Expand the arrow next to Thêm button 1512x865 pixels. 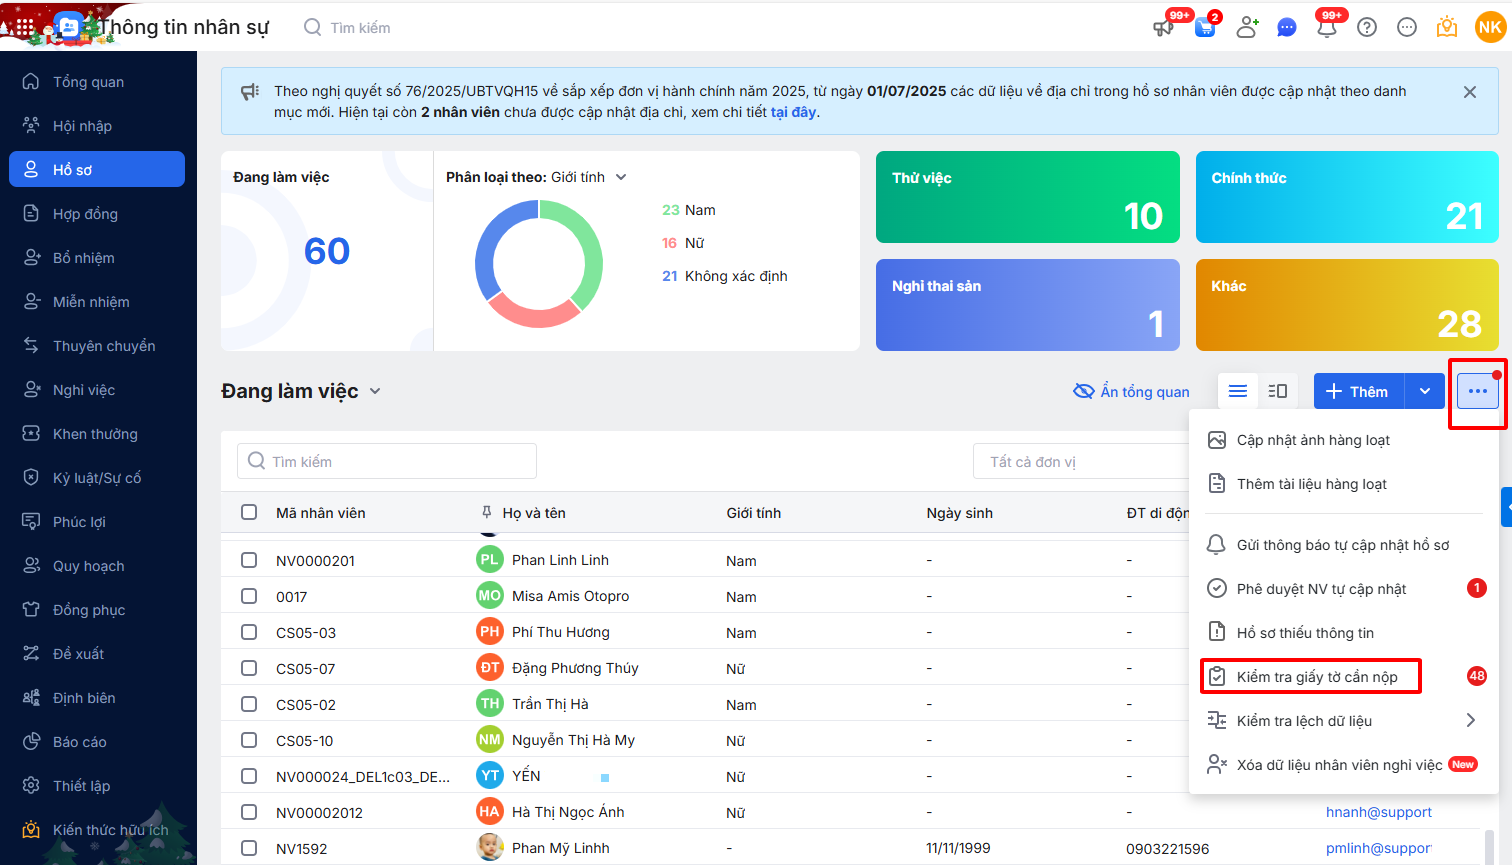click(x=1425, y=391)
